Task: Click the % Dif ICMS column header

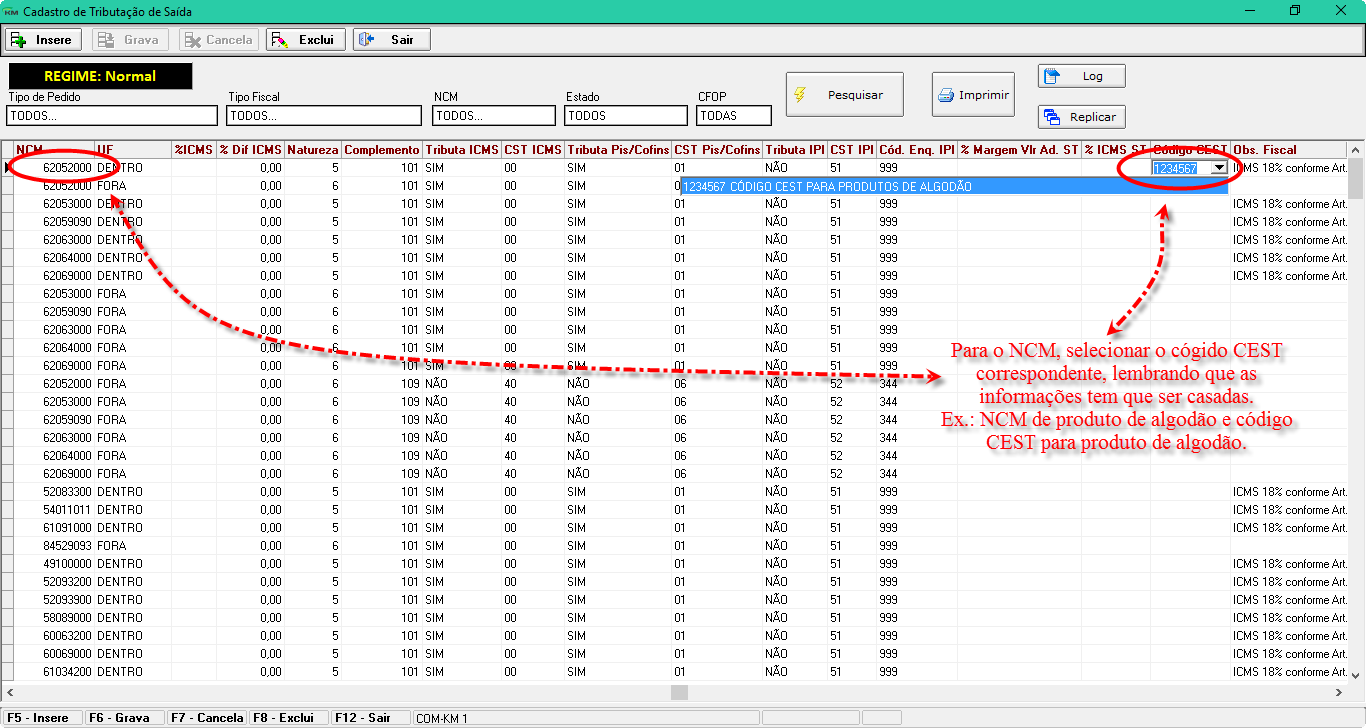Action: click(250, 150)
